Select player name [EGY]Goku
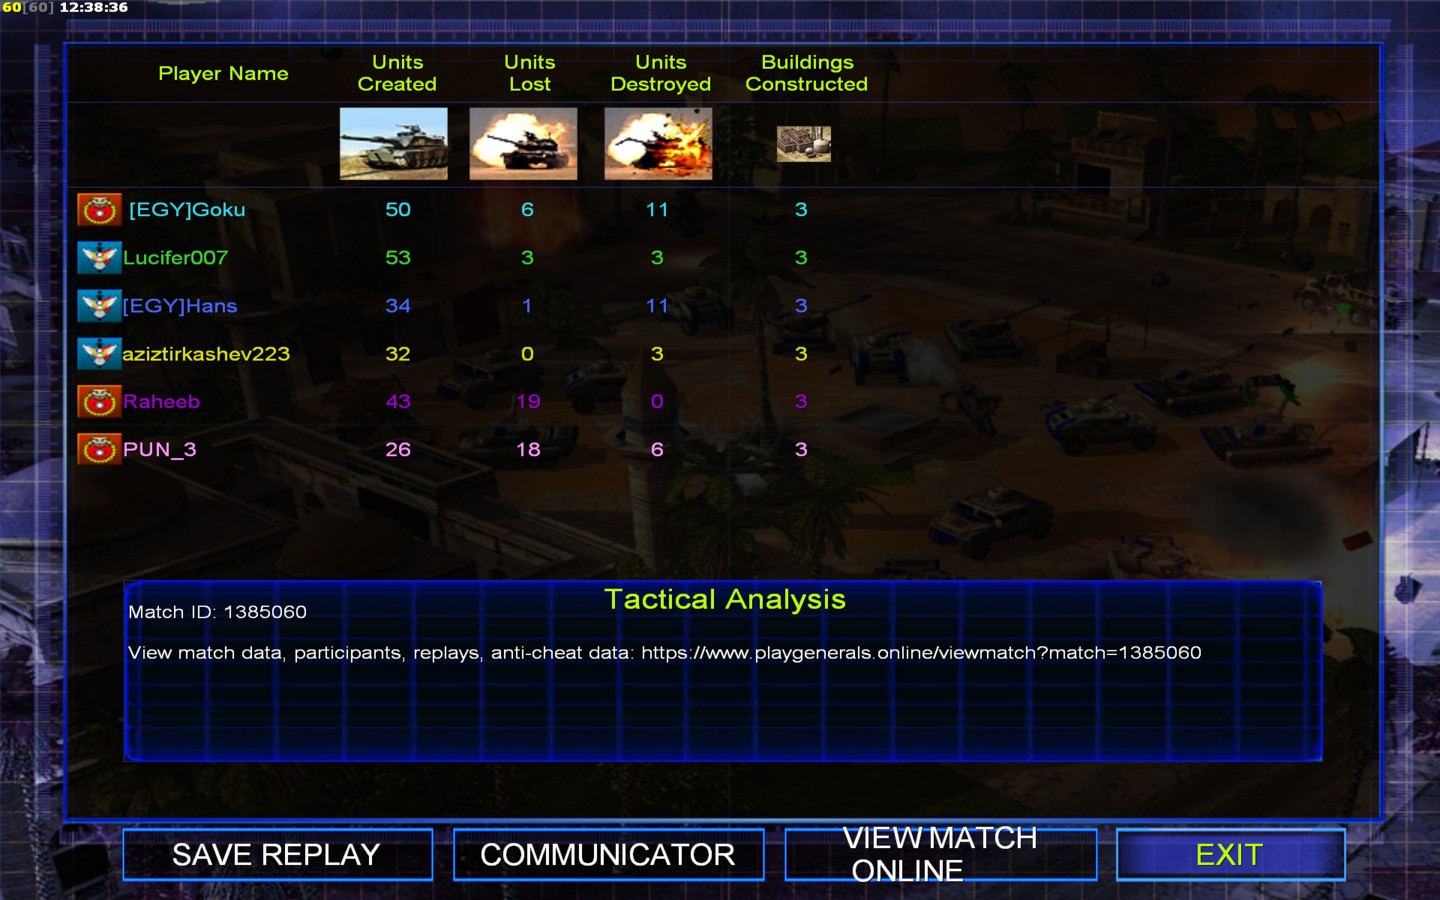Viewport: 1440px width, 900px height. point(187,210)
